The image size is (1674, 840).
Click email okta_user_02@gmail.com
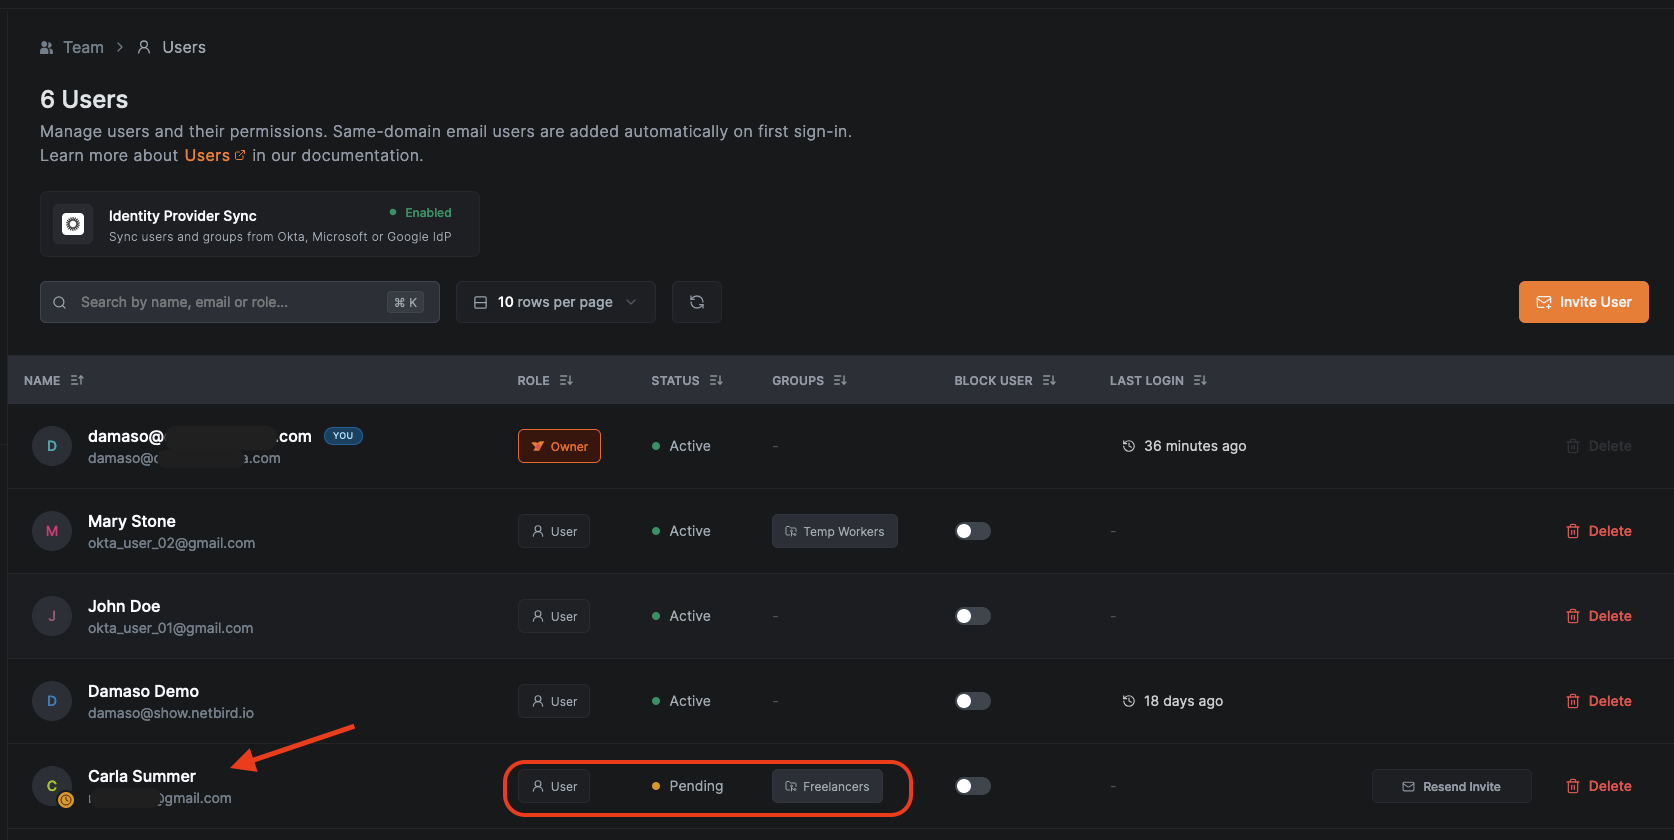click(x=171, y=543)
